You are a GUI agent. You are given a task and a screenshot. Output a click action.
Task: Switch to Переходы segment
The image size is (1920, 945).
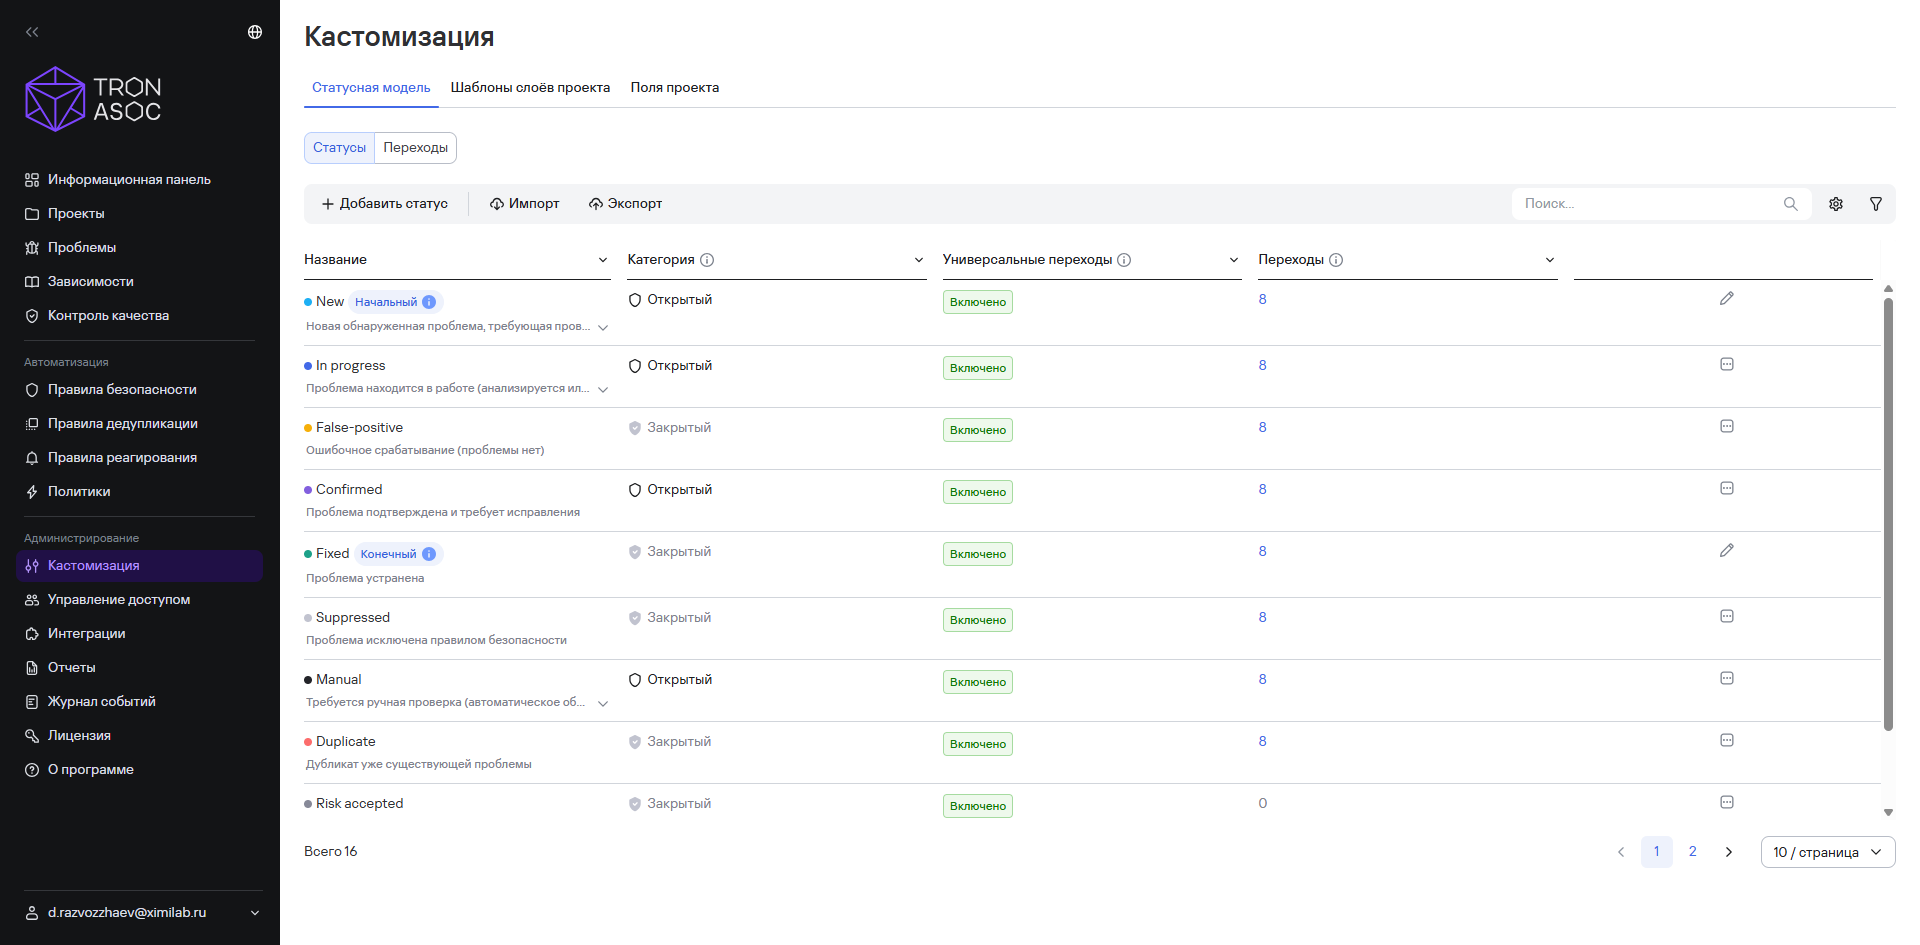(x=416, y=148)
